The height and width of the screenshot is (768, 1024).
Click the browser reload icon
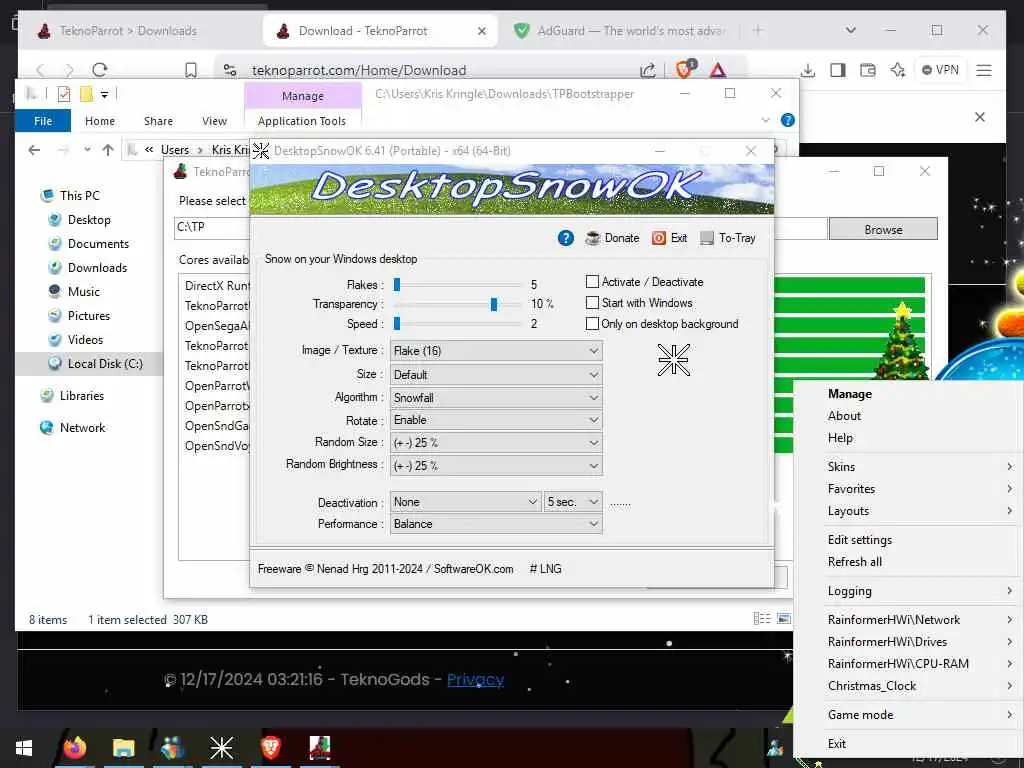click(x=99, y=70)
